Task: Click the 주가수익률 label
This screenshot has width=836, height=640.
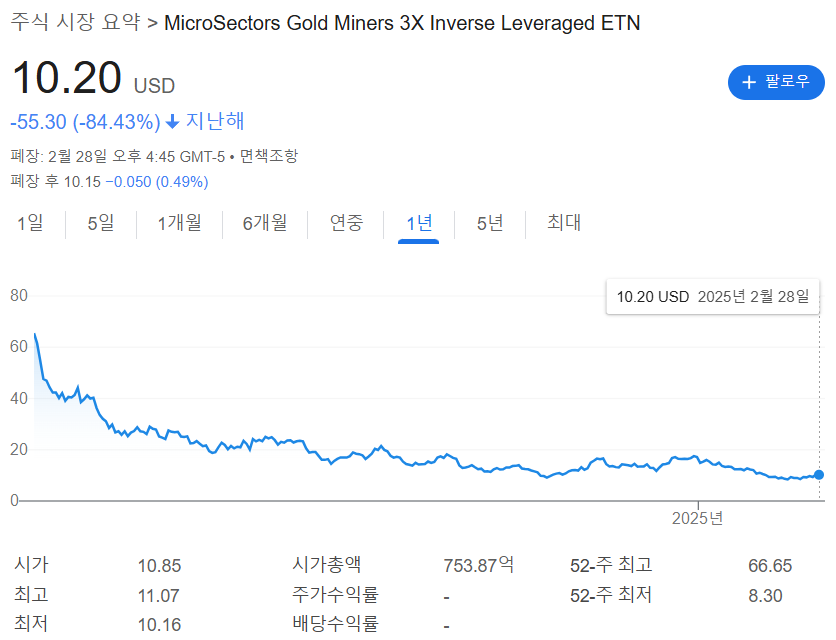Action: pos(335,595)
